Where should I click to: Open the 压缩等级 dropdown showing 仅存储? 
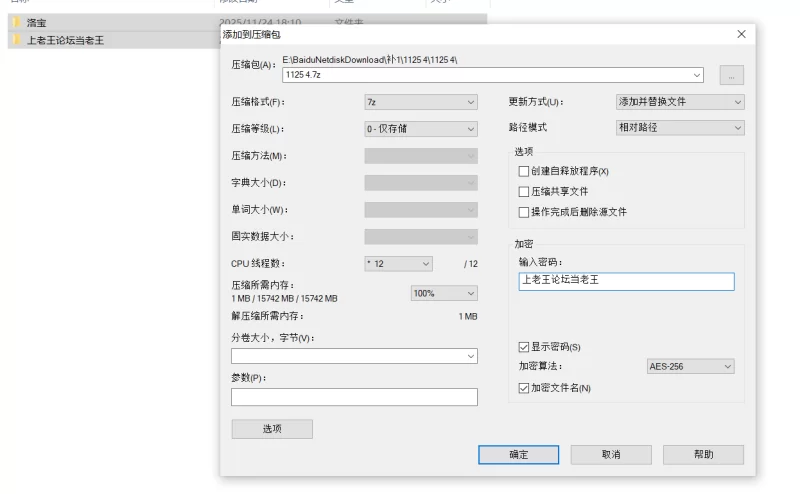click(421, 129)
